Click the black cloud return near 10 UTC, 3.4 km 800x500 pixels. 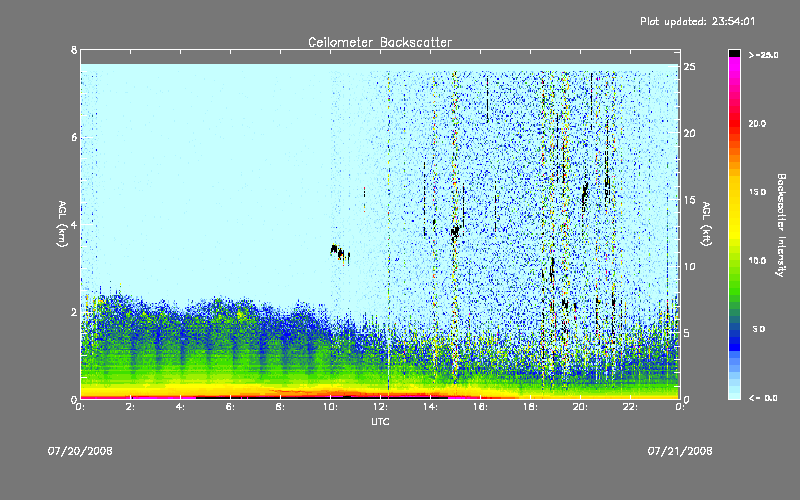339,253
